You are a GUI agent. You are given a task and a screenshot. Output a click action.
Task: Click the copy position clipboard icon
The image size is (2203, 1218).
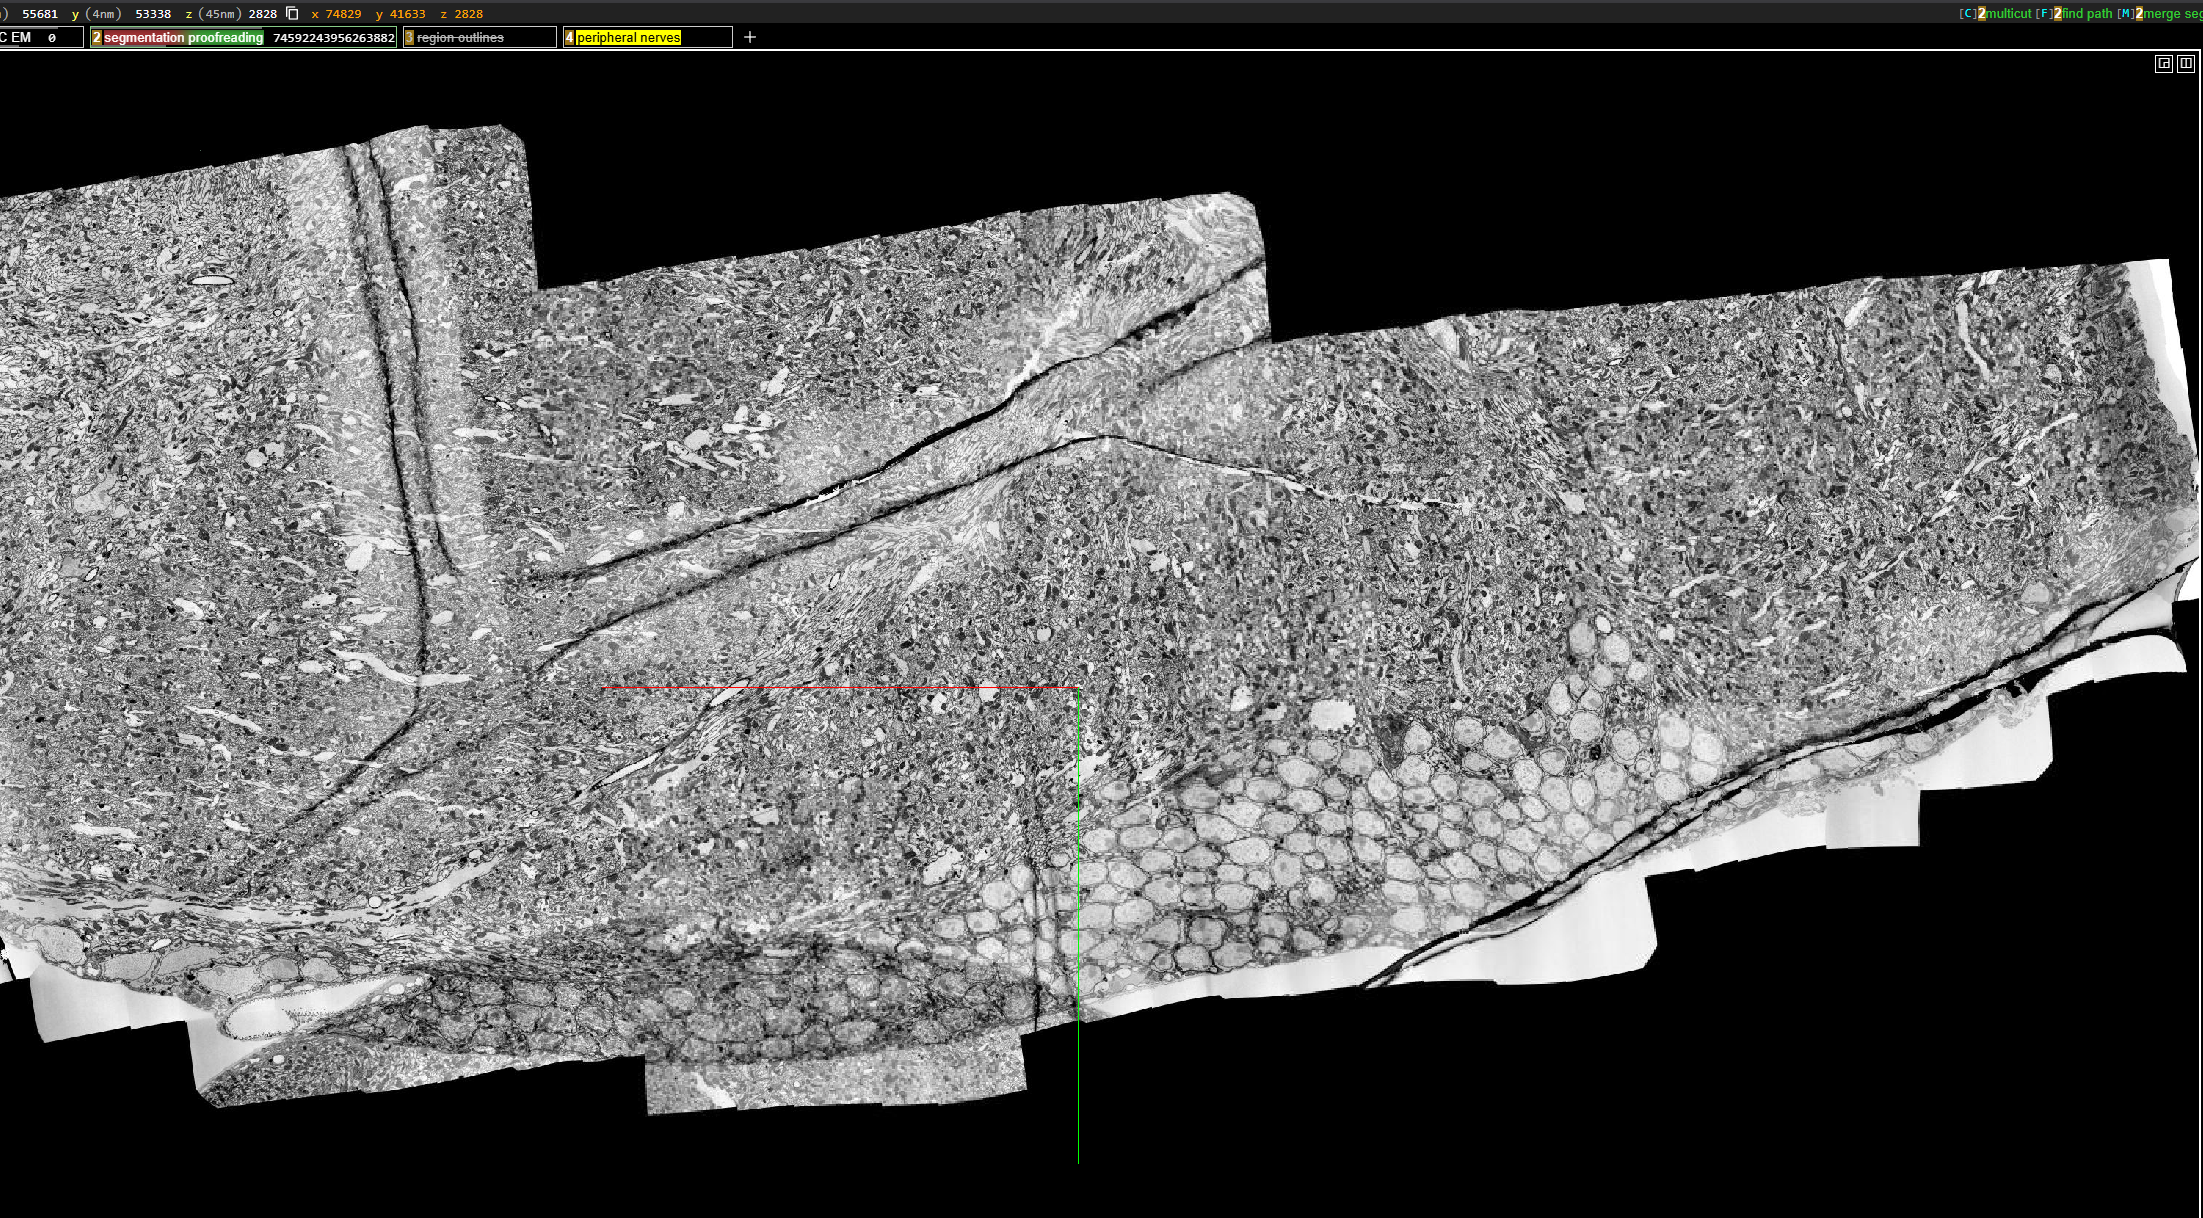pyautogui.click(x=292, y=13)
